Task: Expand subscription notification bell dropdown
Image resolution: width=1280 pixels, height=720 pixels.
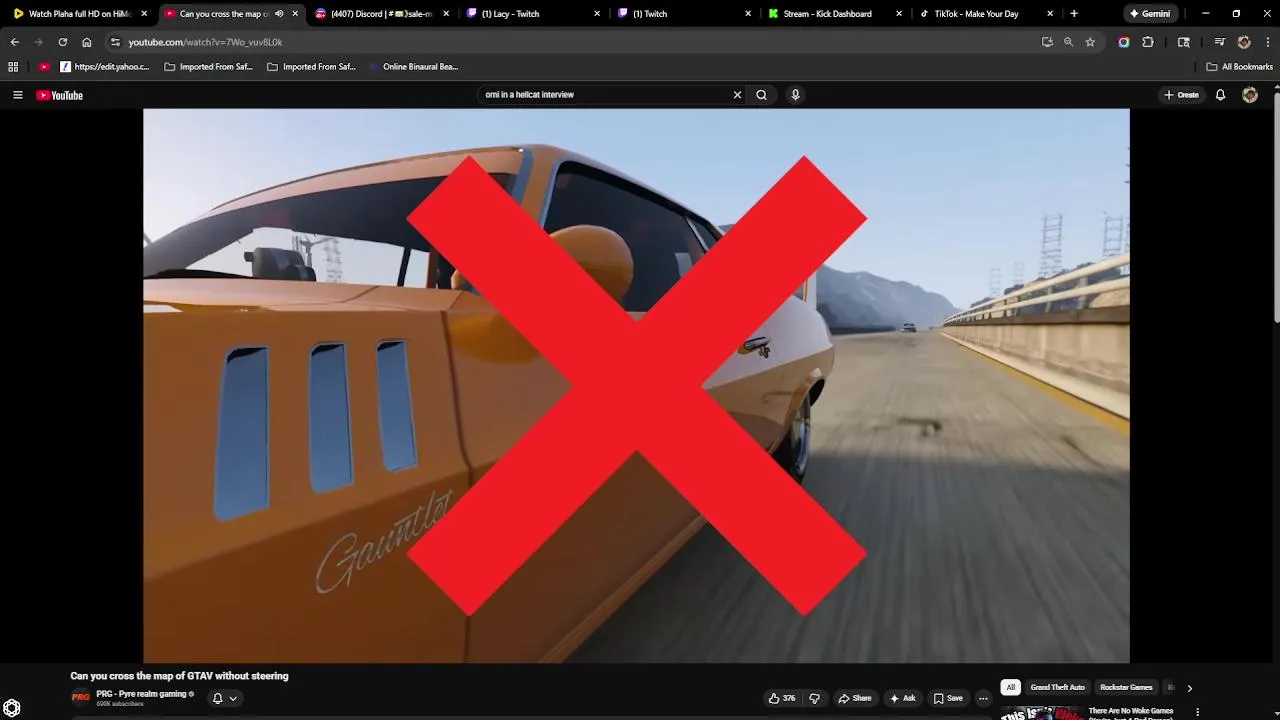Action: pos(225,698)
